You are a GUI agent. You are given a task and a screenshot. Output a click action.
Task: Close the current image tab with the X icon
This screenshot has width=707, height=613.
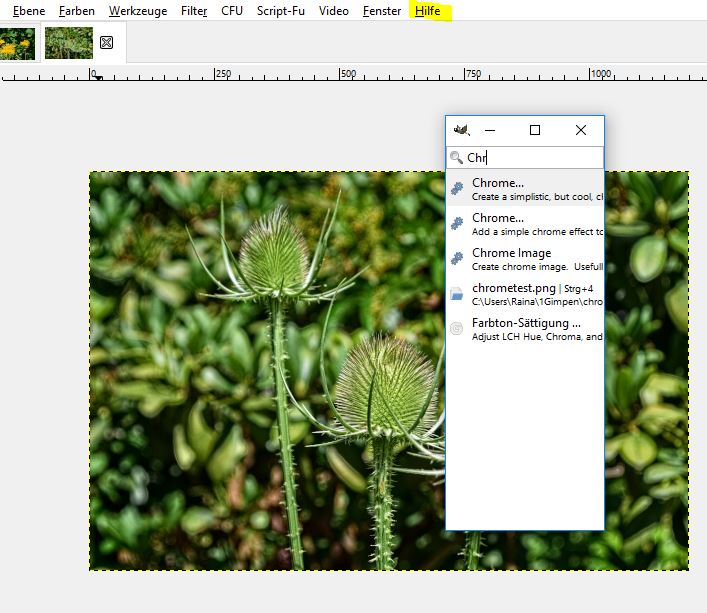coord(107,43)
